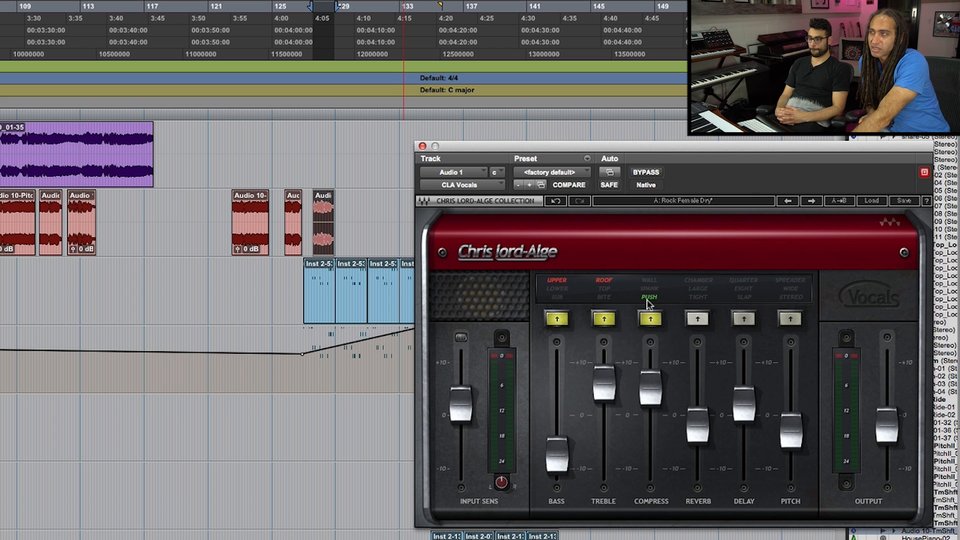Click red target button in plugin header
This screenshot has height=540, width=960.
[x=924, y=173]
